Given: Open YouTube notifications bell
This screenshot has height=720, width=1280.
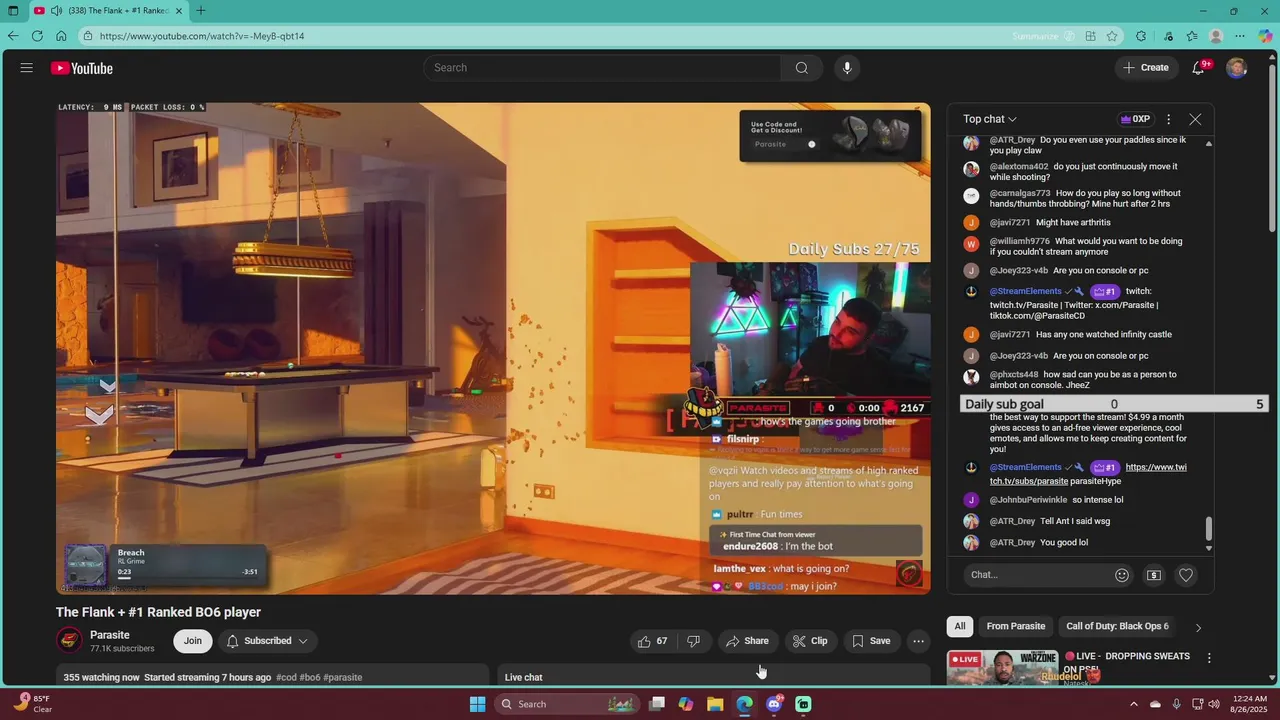Looking at the screenshot, I should 1198,68.
